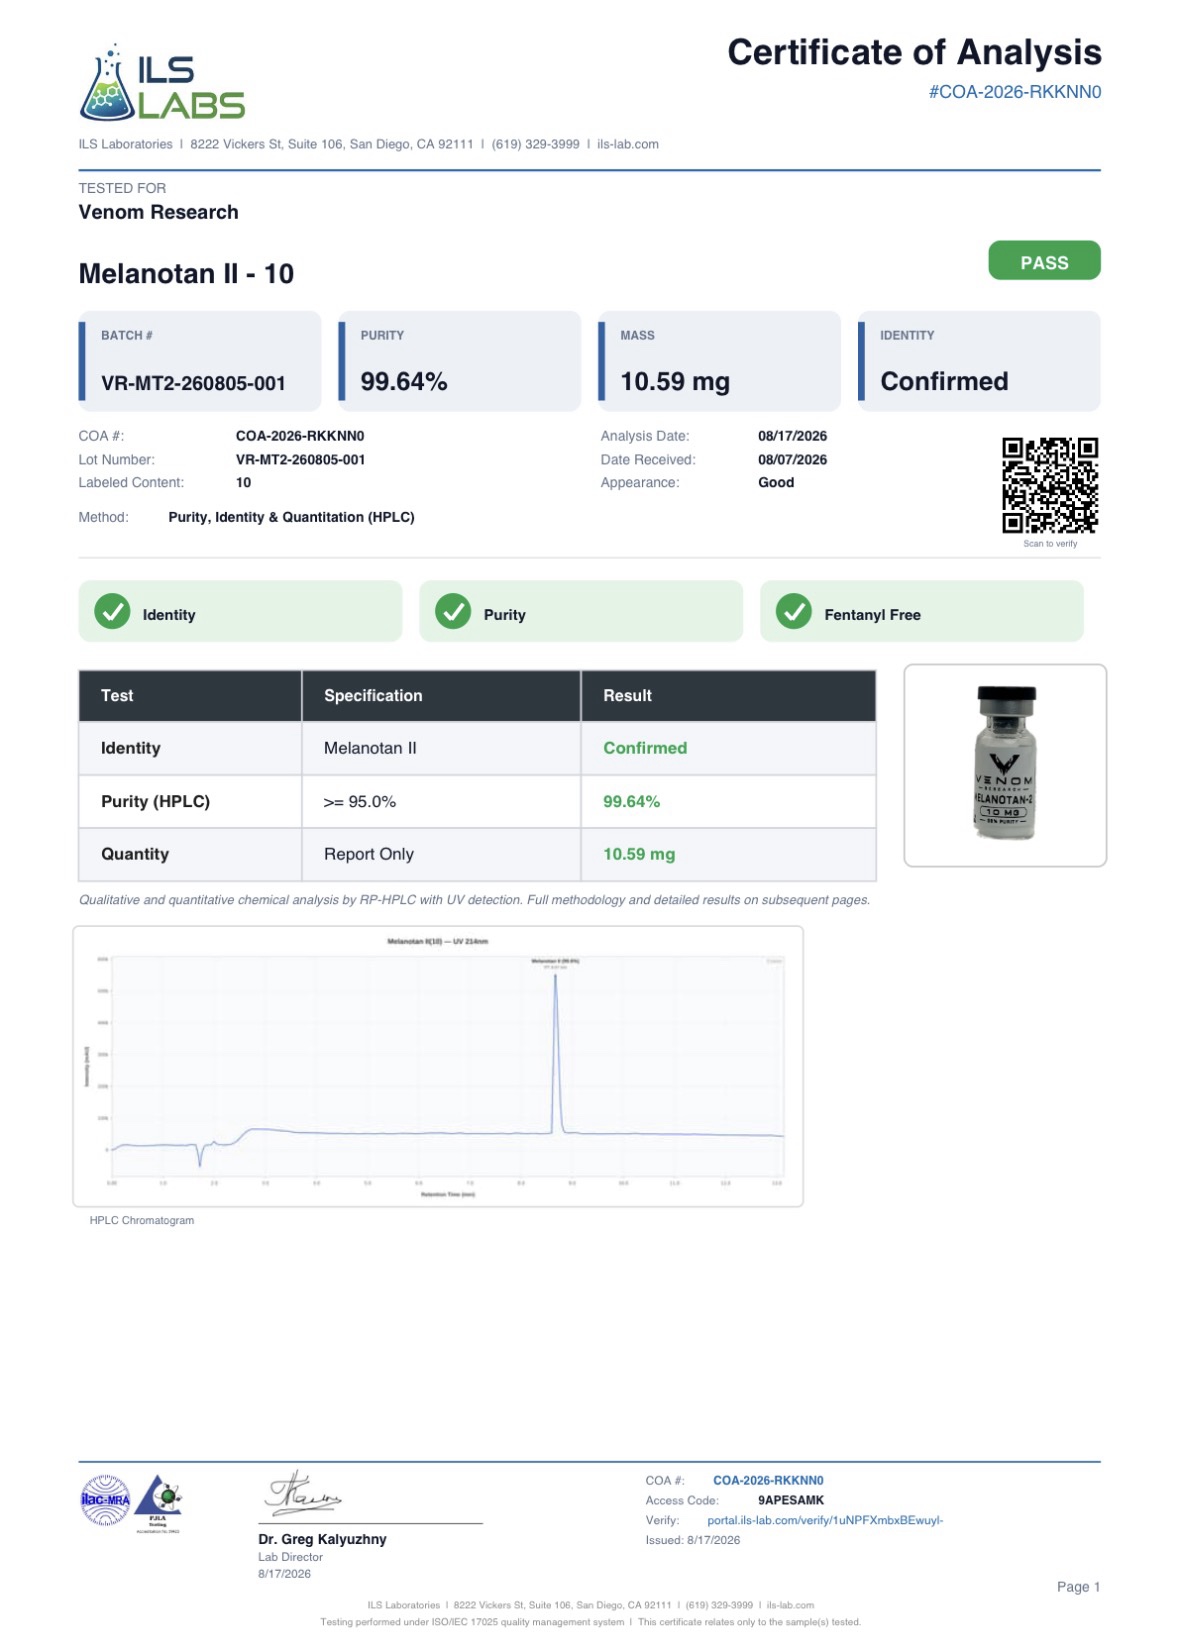Click the 'Identity' test row label in the table

tap(130, 748)
